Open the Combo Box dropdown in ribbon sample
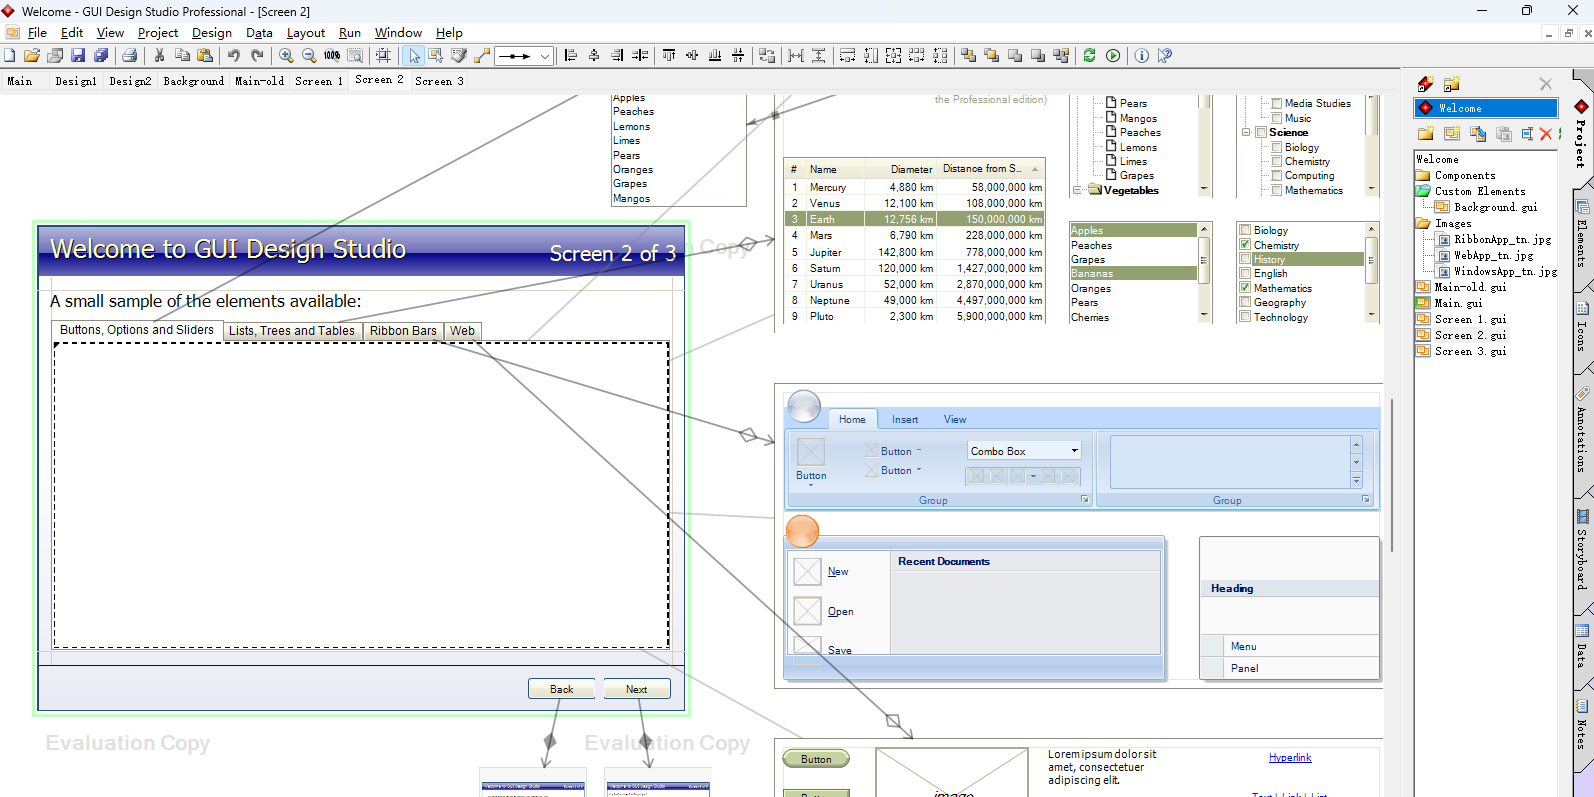This screenshot has height=797, width=1594. coord(1075,451)
